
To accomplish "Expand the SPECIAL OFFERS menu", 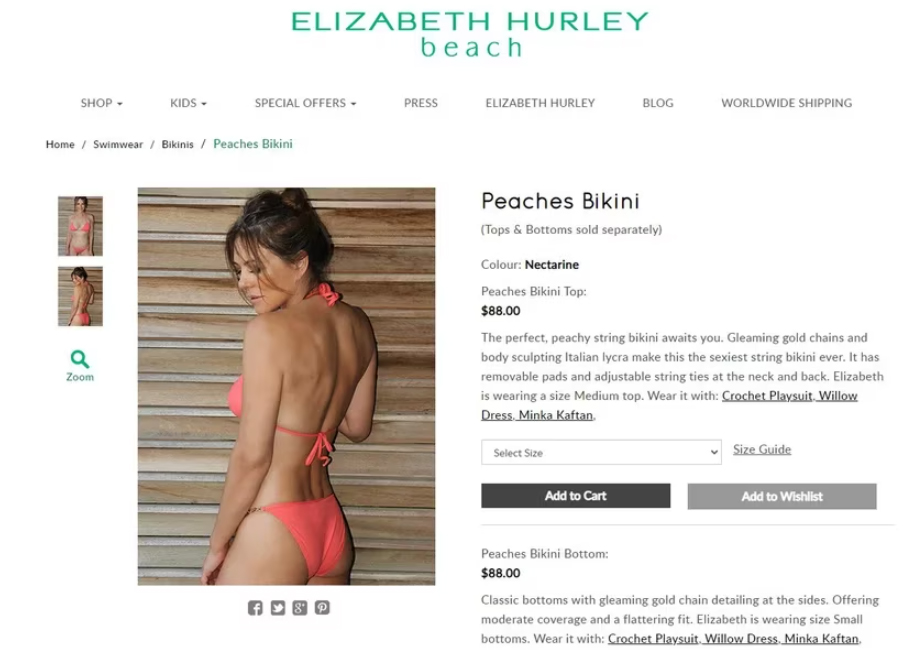I will [x=305, y=103].
